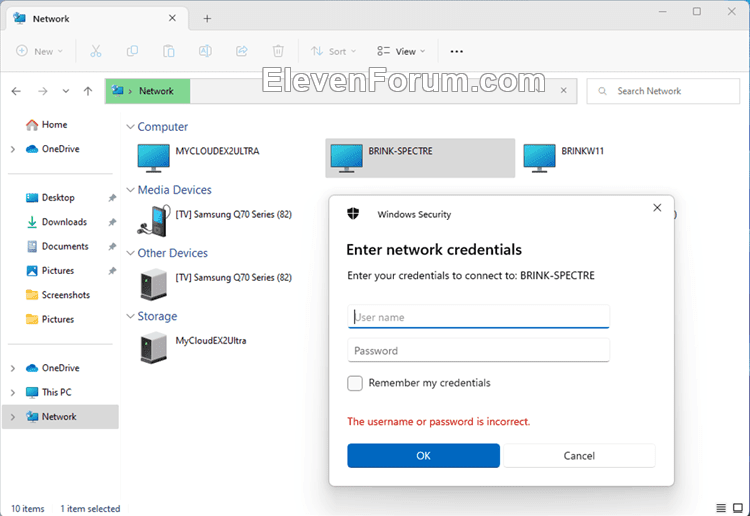Open Desktop in quick access

click(50, 198)
